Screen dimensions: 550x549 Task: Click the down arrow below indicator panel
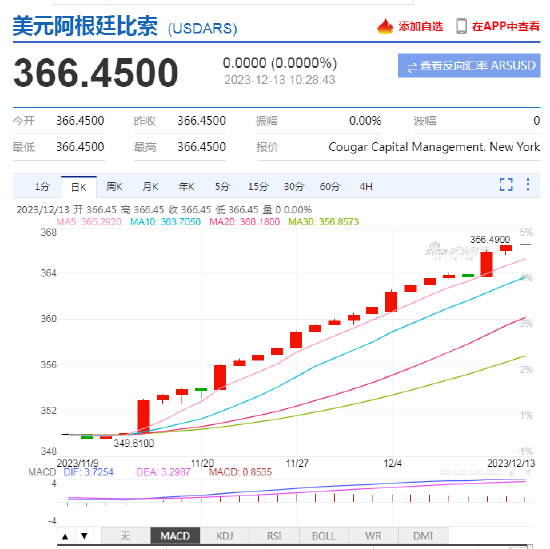84,536
